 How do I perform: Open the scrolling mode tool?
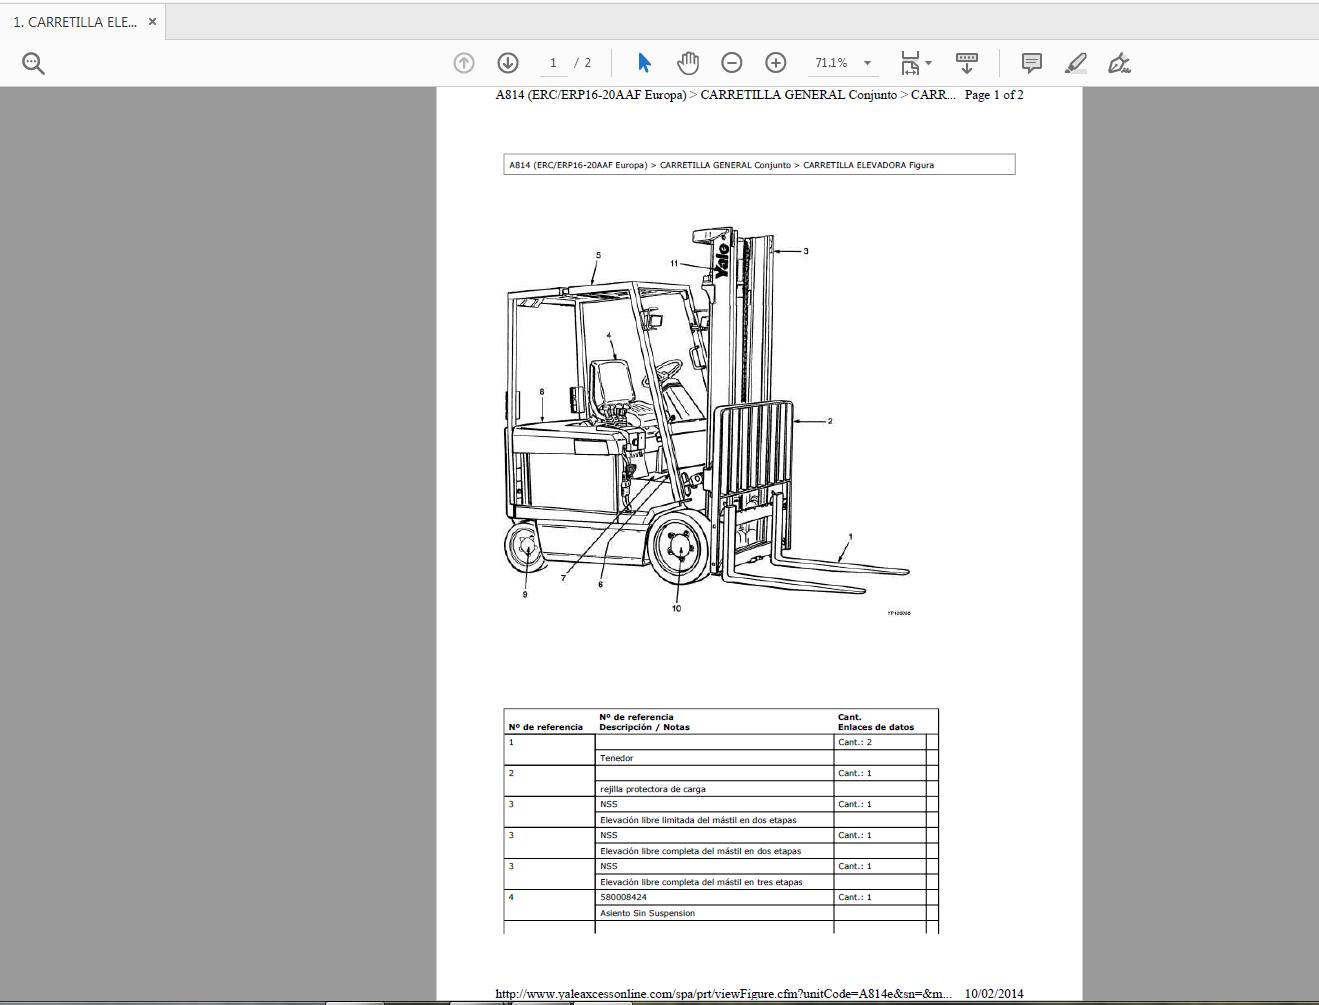point(967,63)
